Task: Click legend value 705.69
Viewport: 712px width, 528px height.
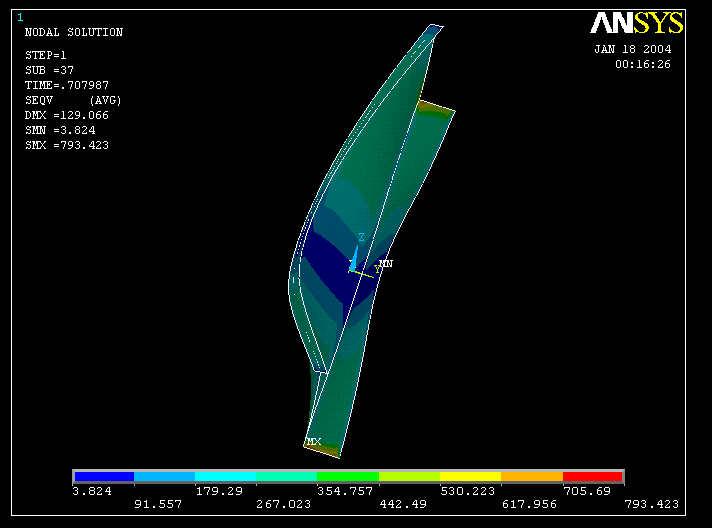Action: point(587,491)
